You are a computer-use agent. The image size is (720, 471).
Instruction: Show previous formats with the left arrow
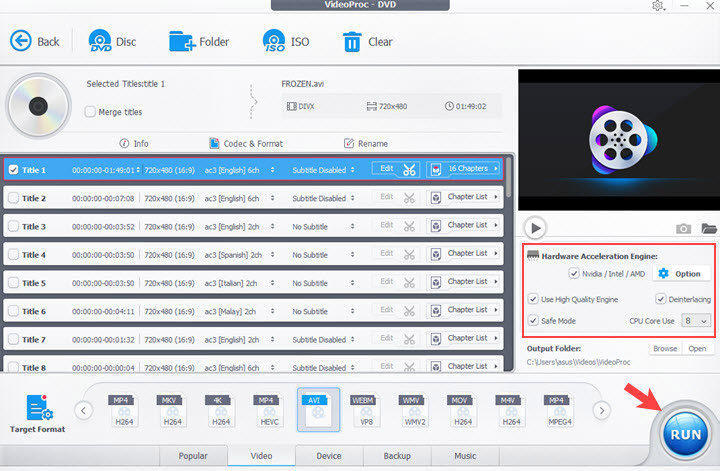pos(84,410)
